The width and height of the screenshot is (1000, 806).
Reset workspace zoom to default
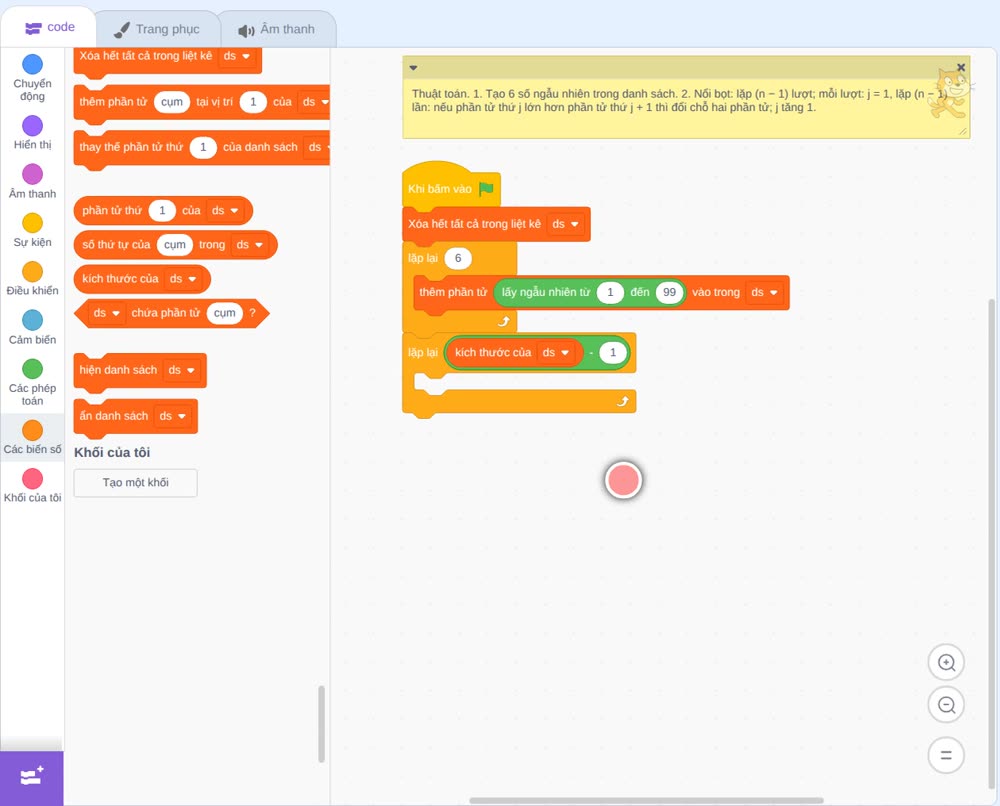(x=946, y=756)
